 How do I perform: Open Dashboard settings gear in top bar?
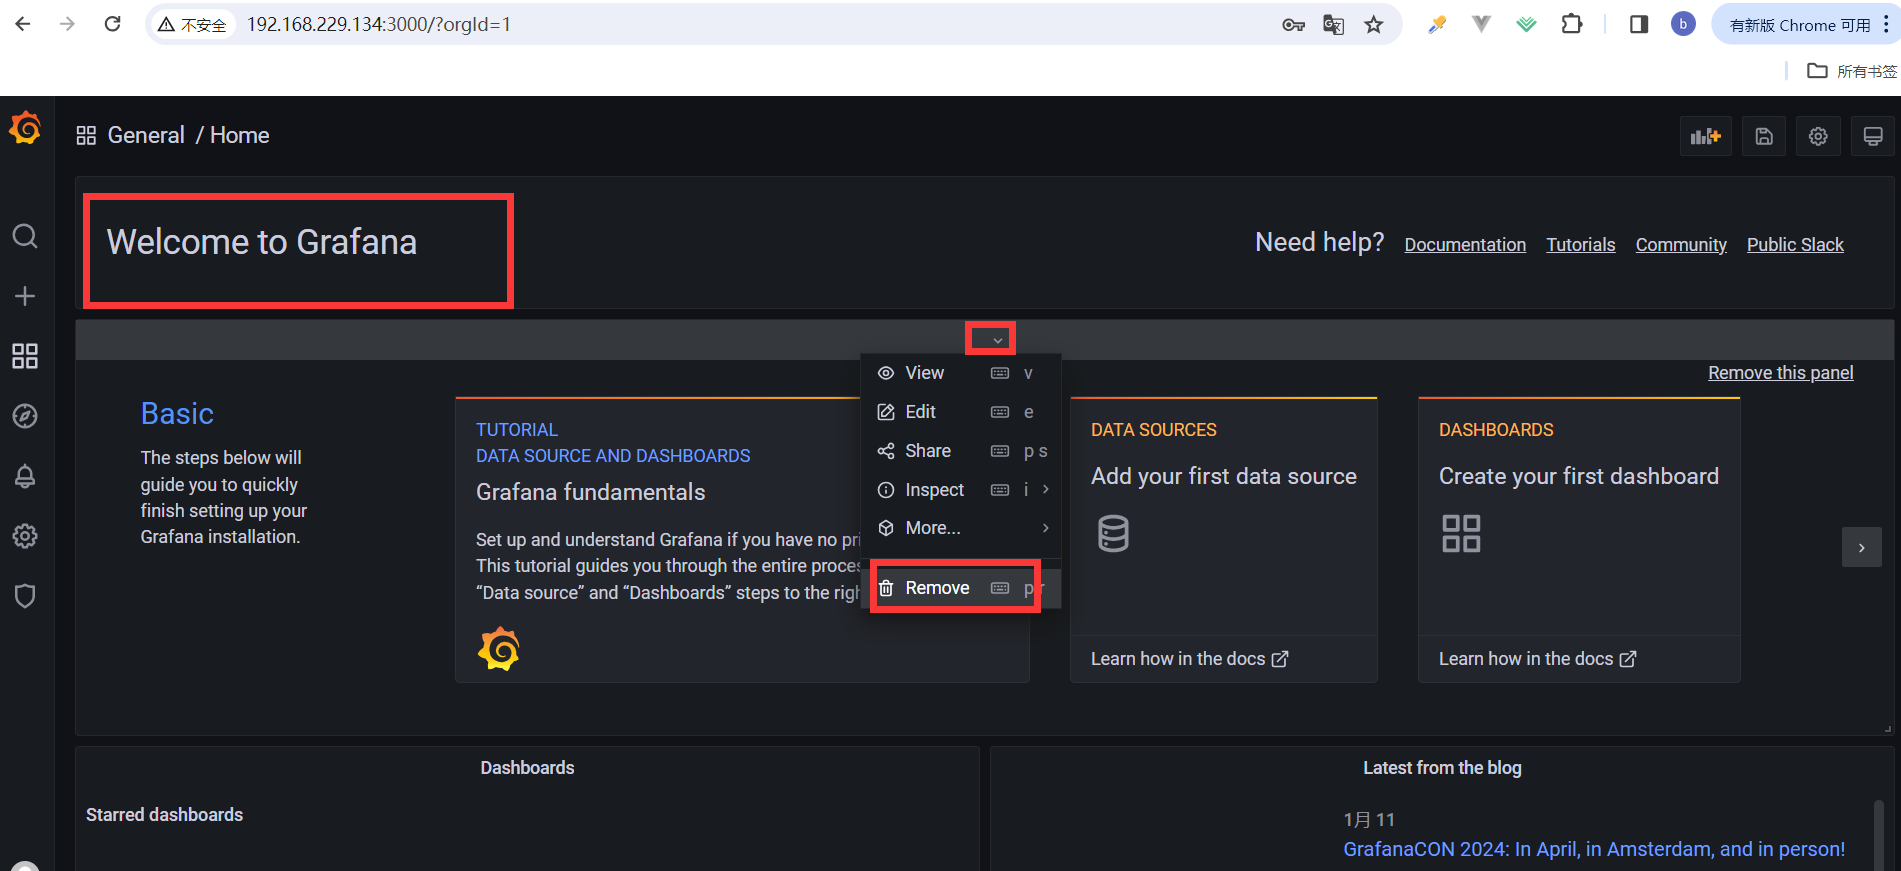(x=1818, y=136)
